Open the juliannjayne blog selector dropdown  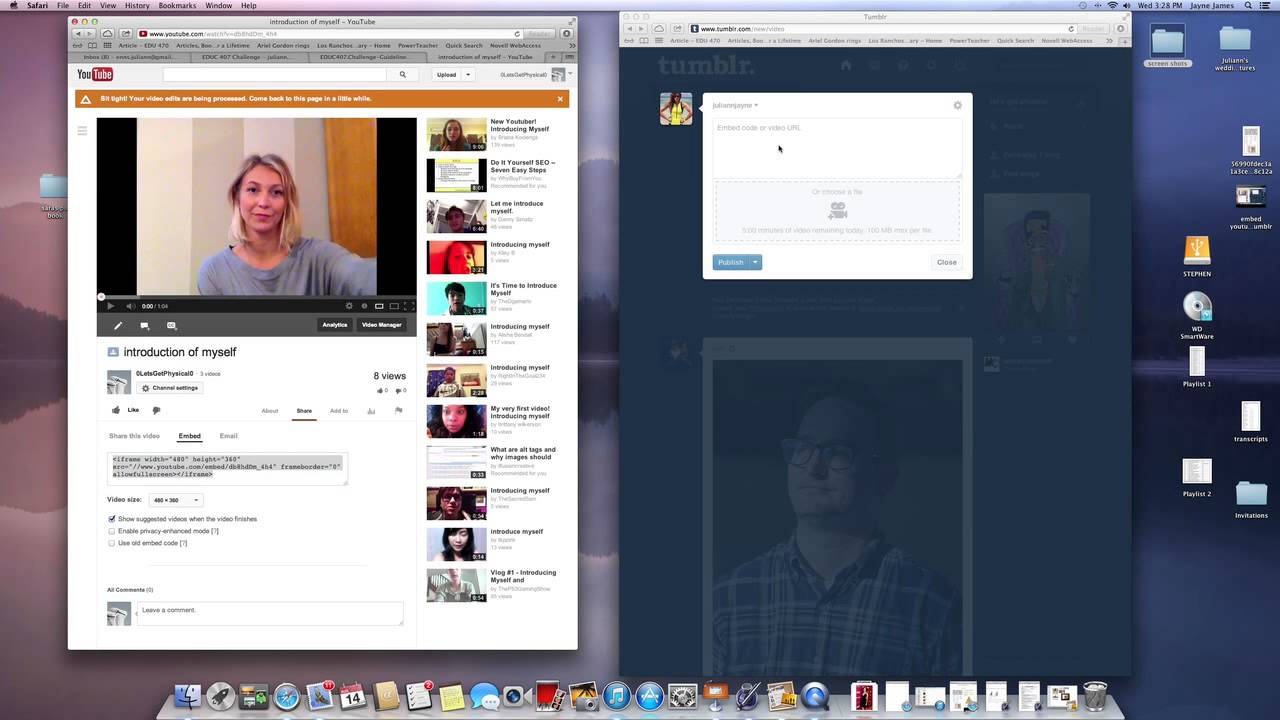point(735,105)
